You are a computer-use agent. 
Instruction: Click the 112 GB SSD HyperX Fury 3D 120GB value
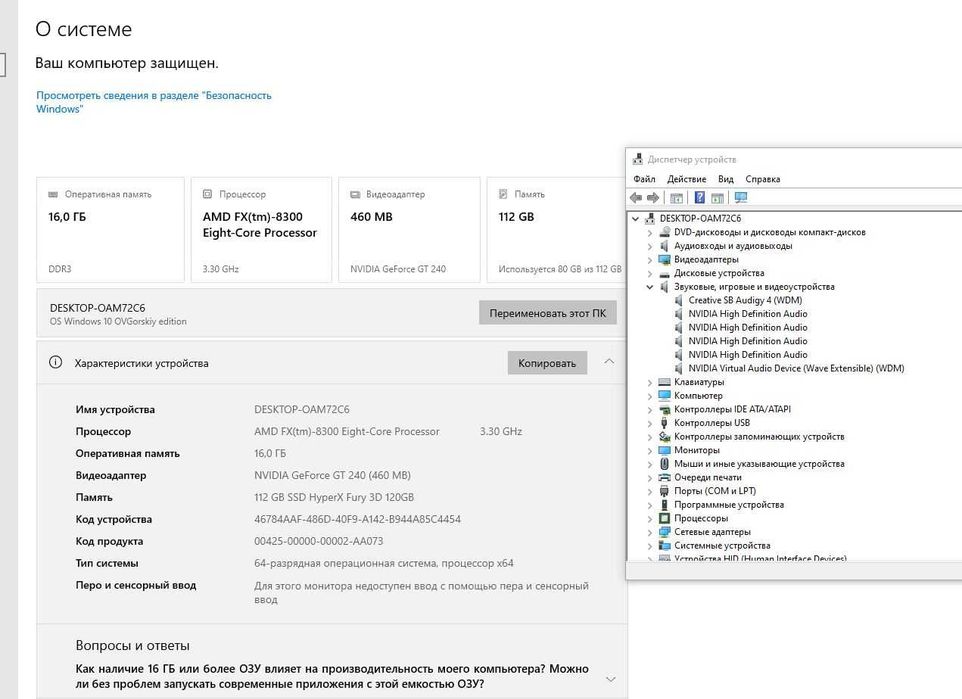[334, 497]
